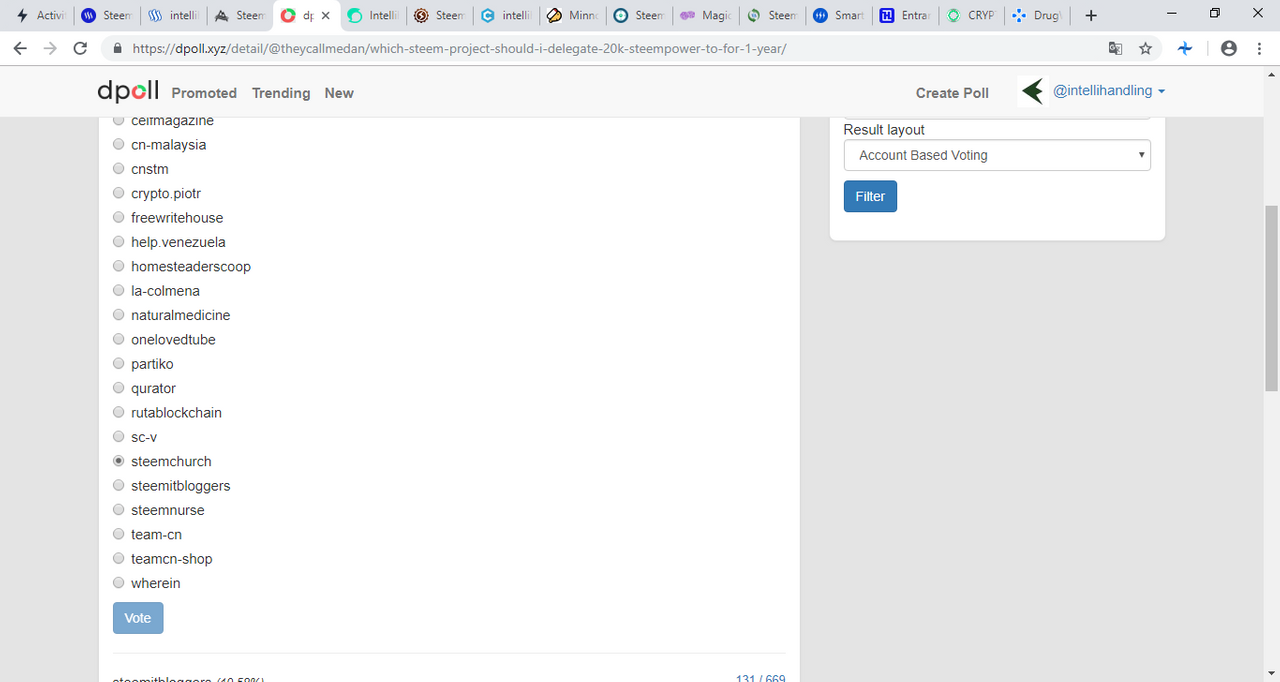Viewport: 1280px width, 682px height.
Task: View site security lock info
Action: tap(117, 48)
